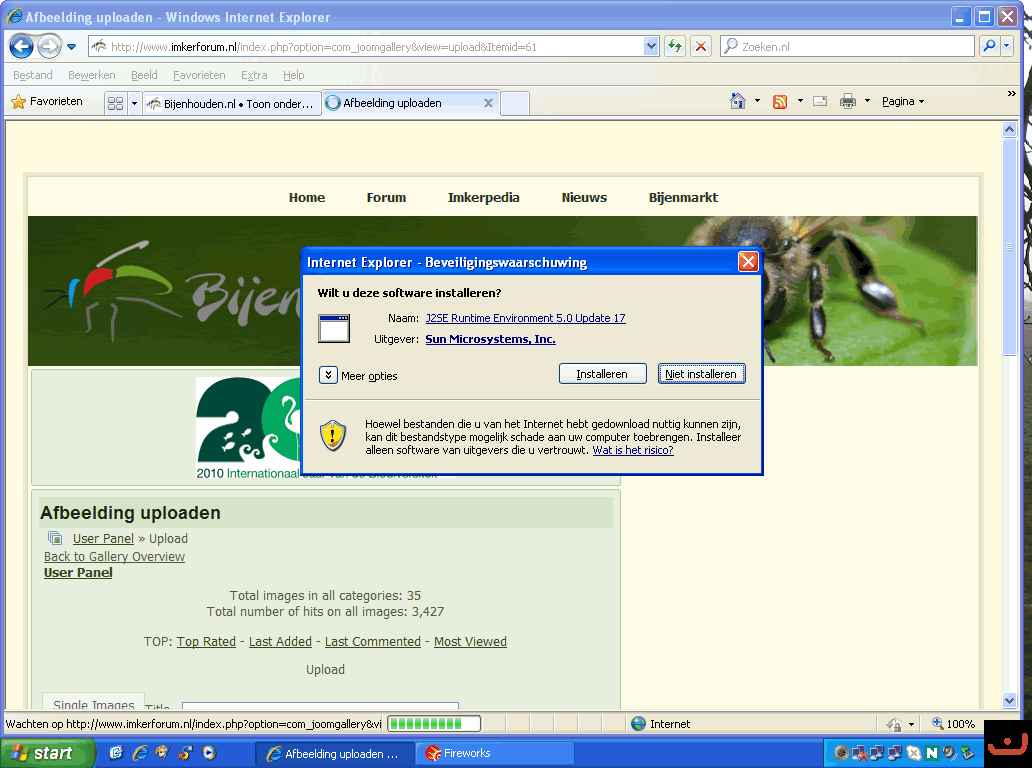Click the Installeren button
Image resolution: width=1032 pixels, height=768 pixels.
click(x=602, y=374)
